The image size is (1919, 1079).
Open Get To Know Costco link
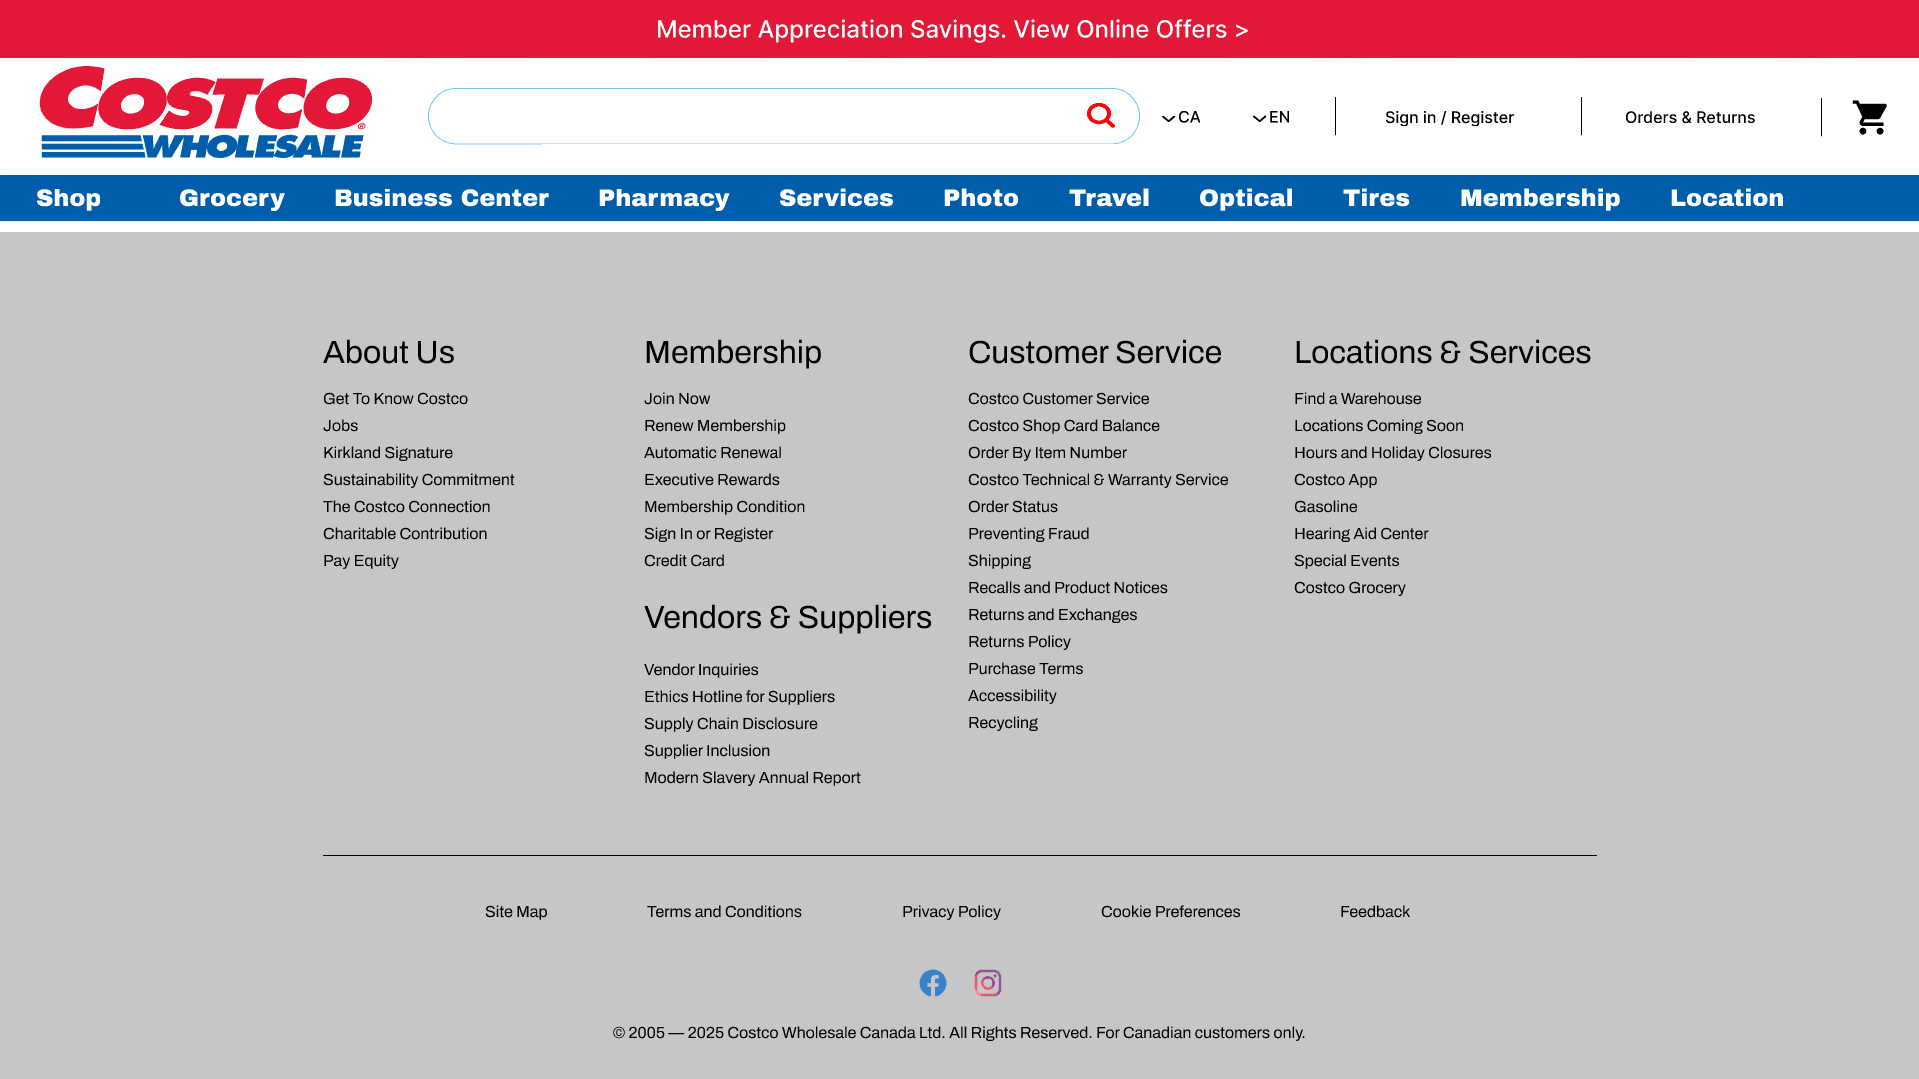(x=395, y=398)
